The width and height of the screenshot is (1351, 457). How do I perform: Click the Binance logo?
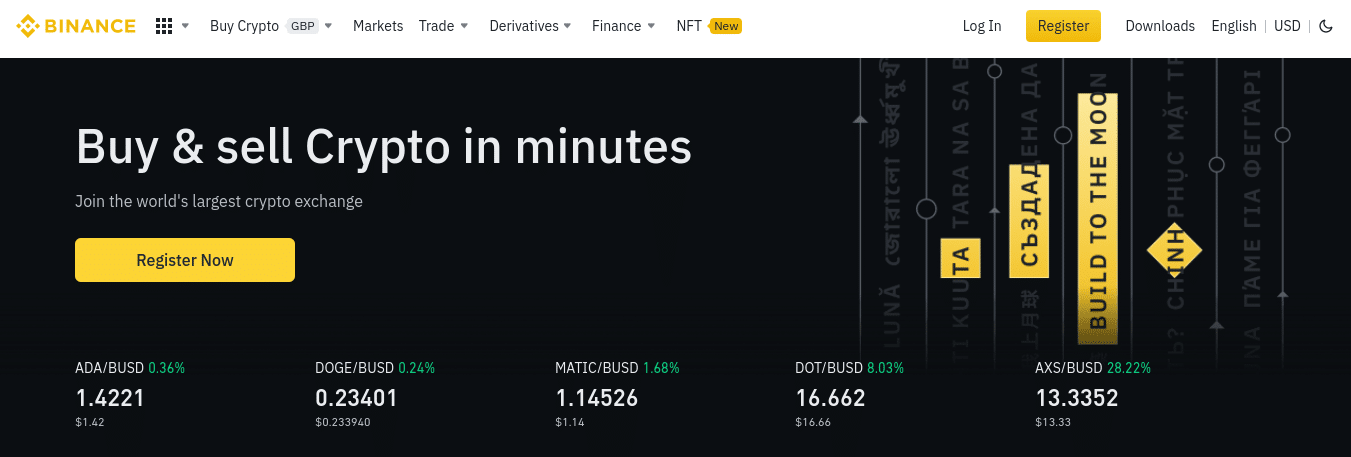tap(76, 26)
